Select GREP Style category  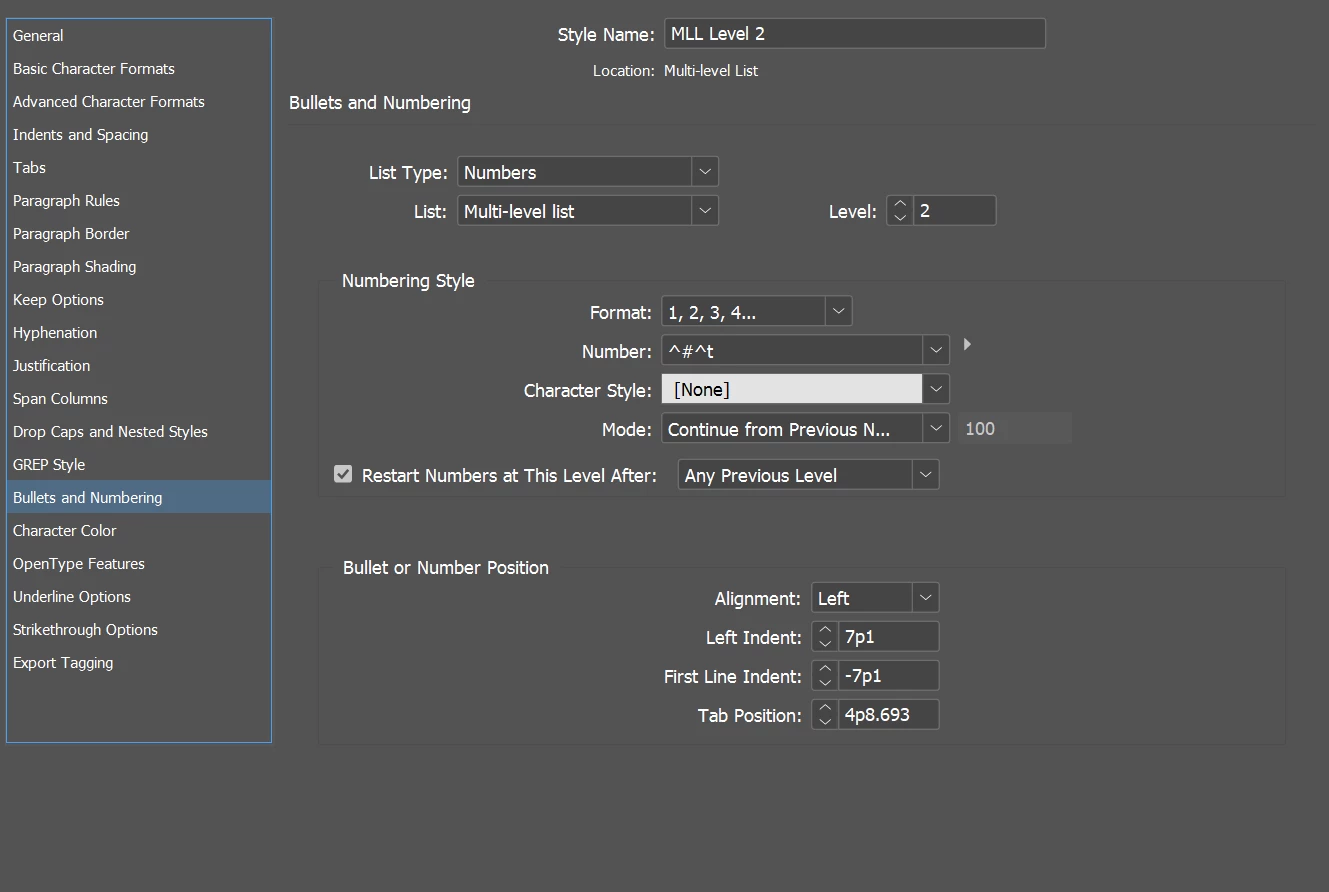pos(138,464)
